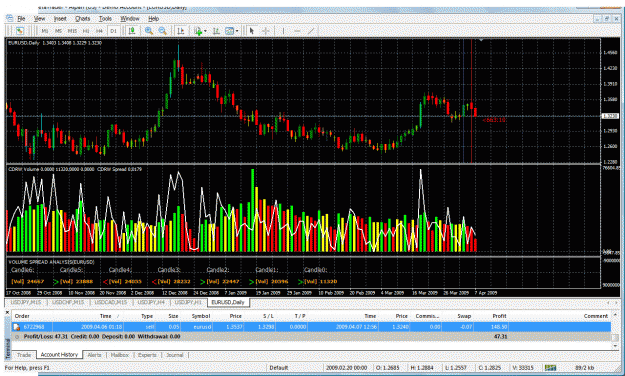Sort history by Type column header
Viewport: 625px width, 376px height.
click(x=147, y=316)
